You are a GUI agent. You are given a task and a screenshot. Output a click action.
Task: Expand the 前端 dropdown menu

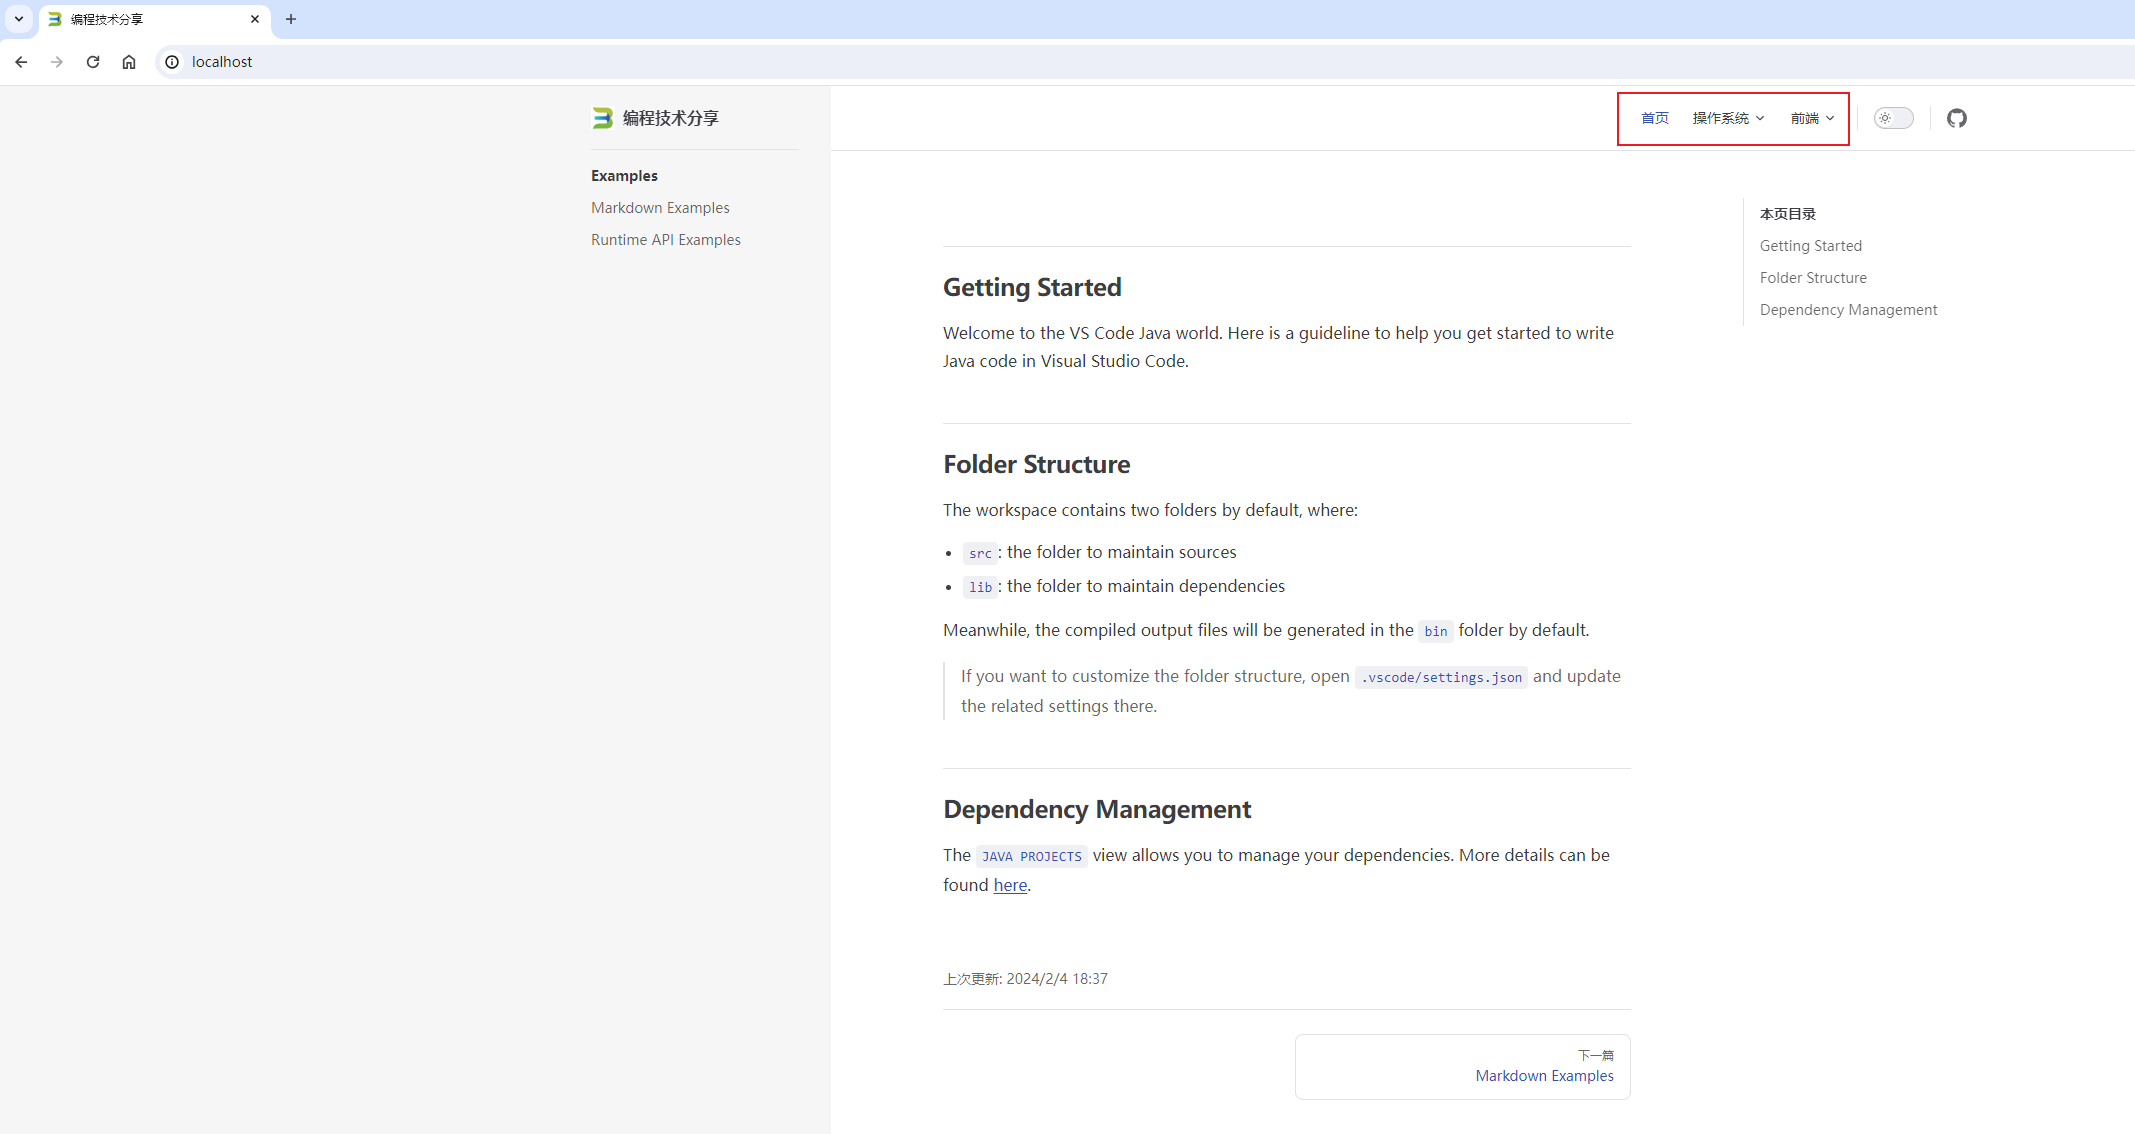1811,118
